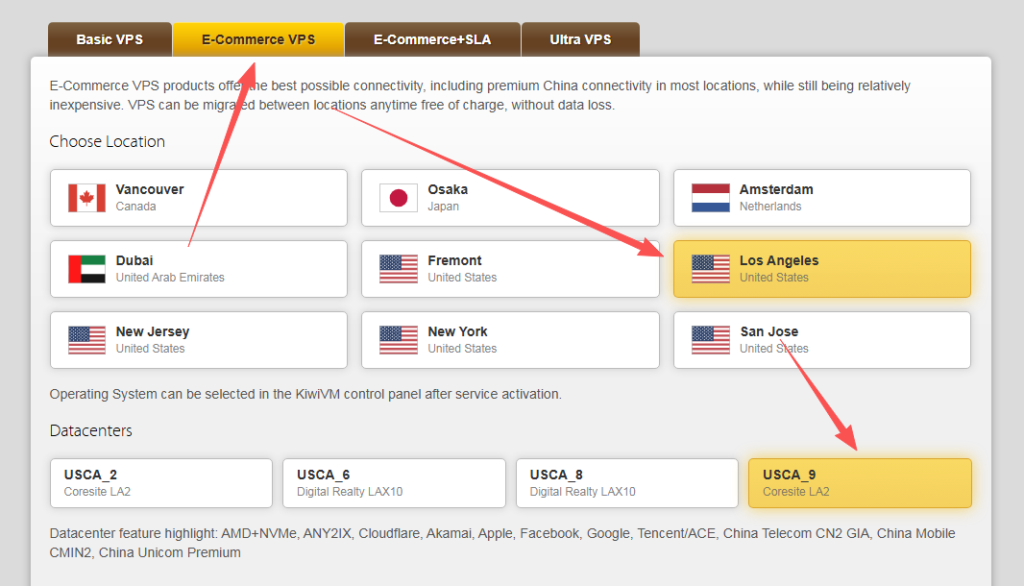Switch to the Basic VPS tab
The width and height of the screenshot is (1024, 586).
(109, 40)
